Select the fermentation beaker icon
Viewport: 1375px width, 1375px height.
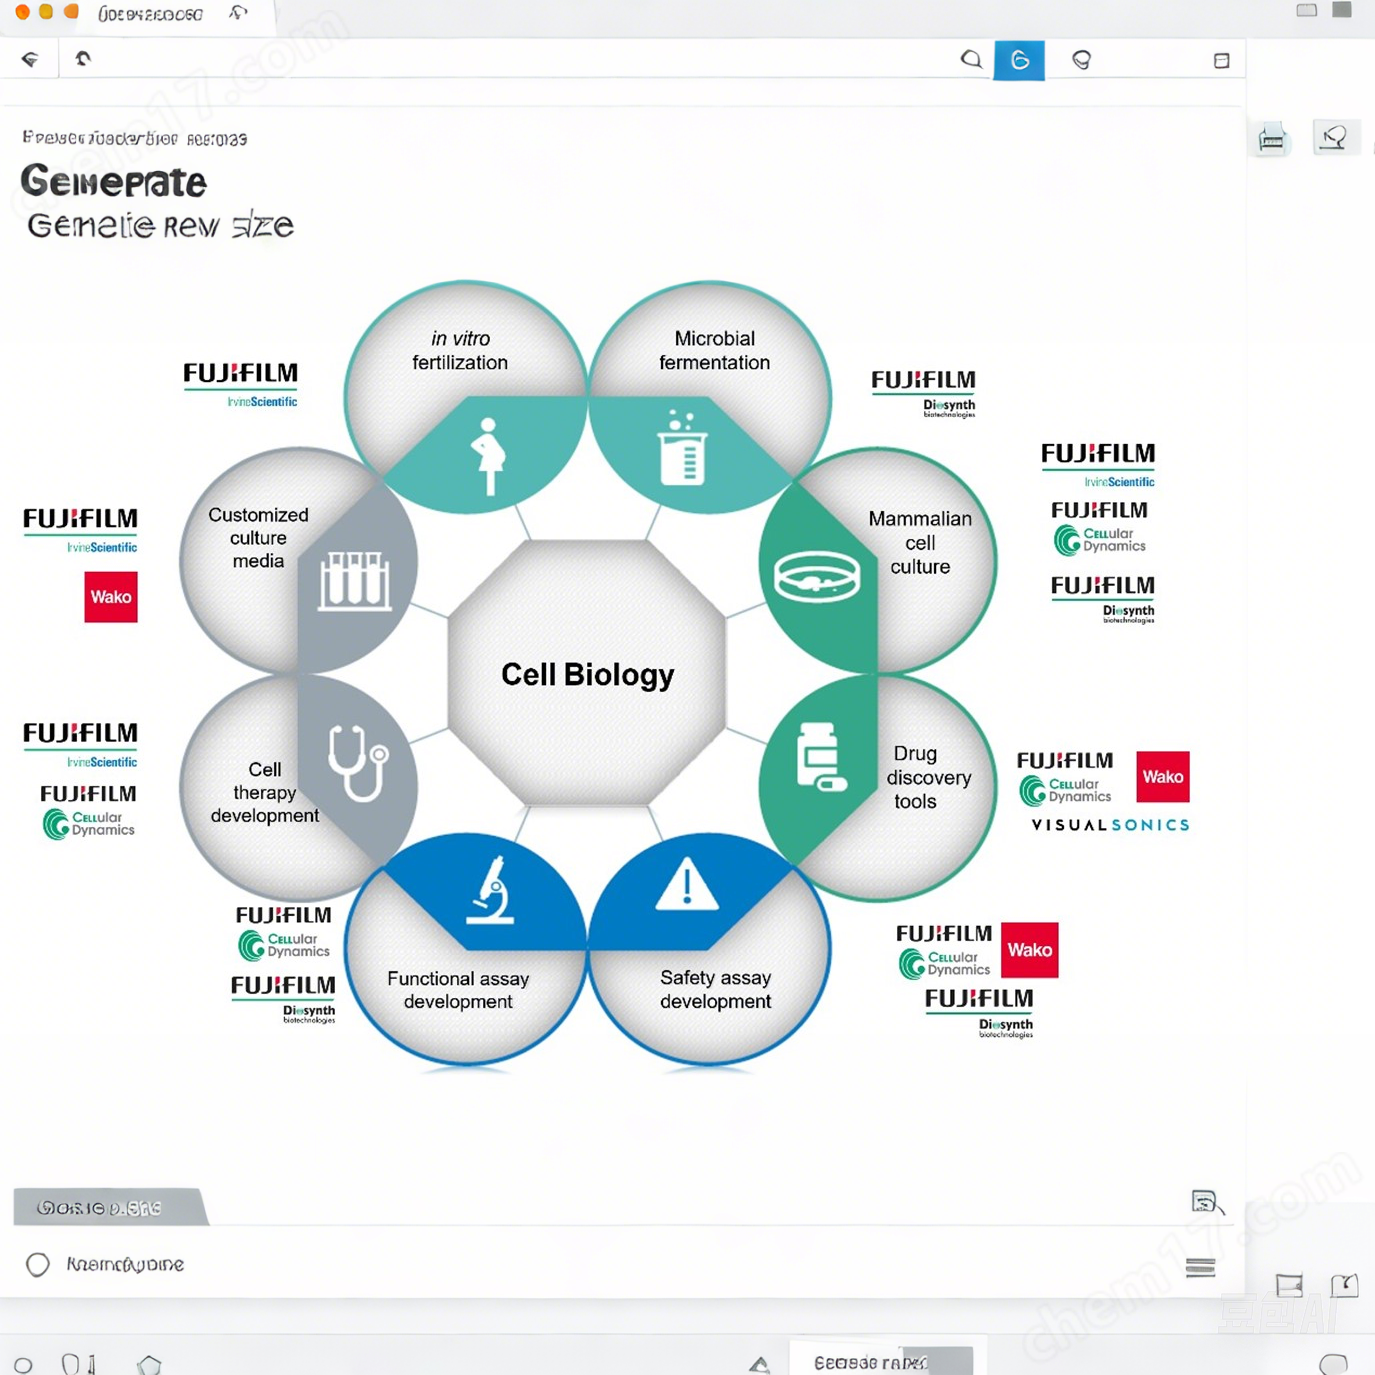coord(682,448)
